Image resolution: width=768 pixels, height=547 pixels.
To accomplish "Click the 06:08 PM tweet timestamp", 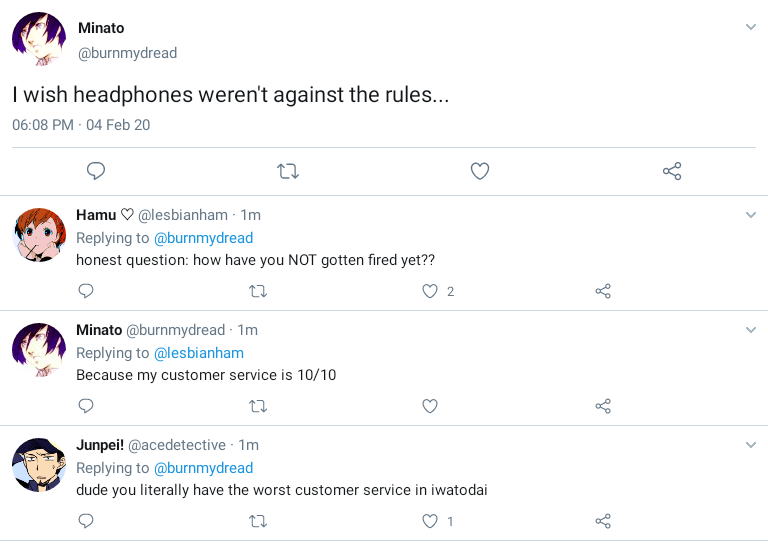I will click(x=43, y=125).
